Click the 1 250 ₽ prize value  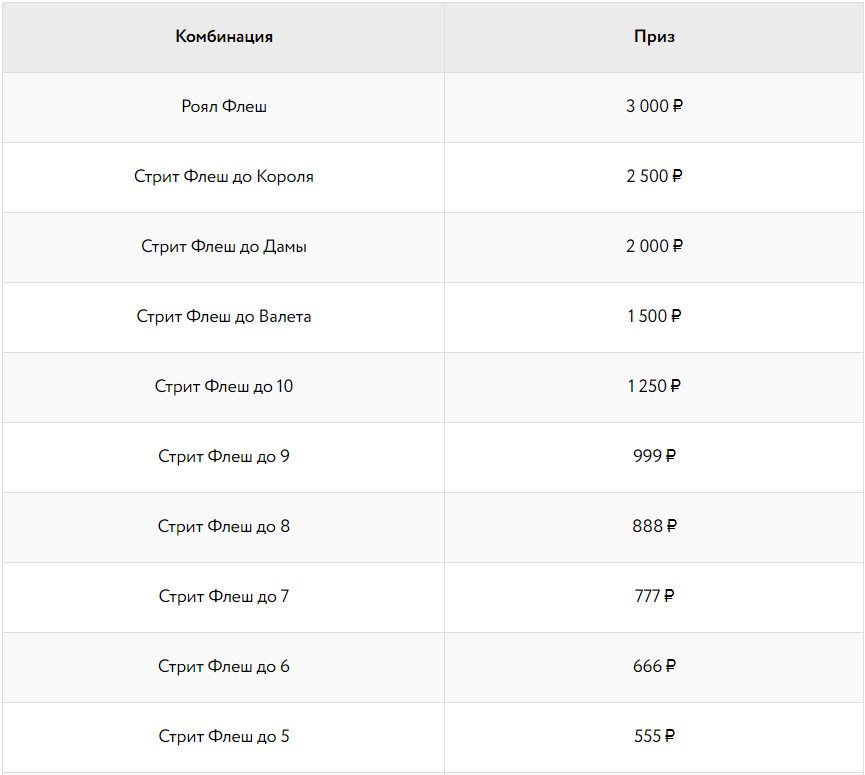pyautogui.click(x=654, y=387)
